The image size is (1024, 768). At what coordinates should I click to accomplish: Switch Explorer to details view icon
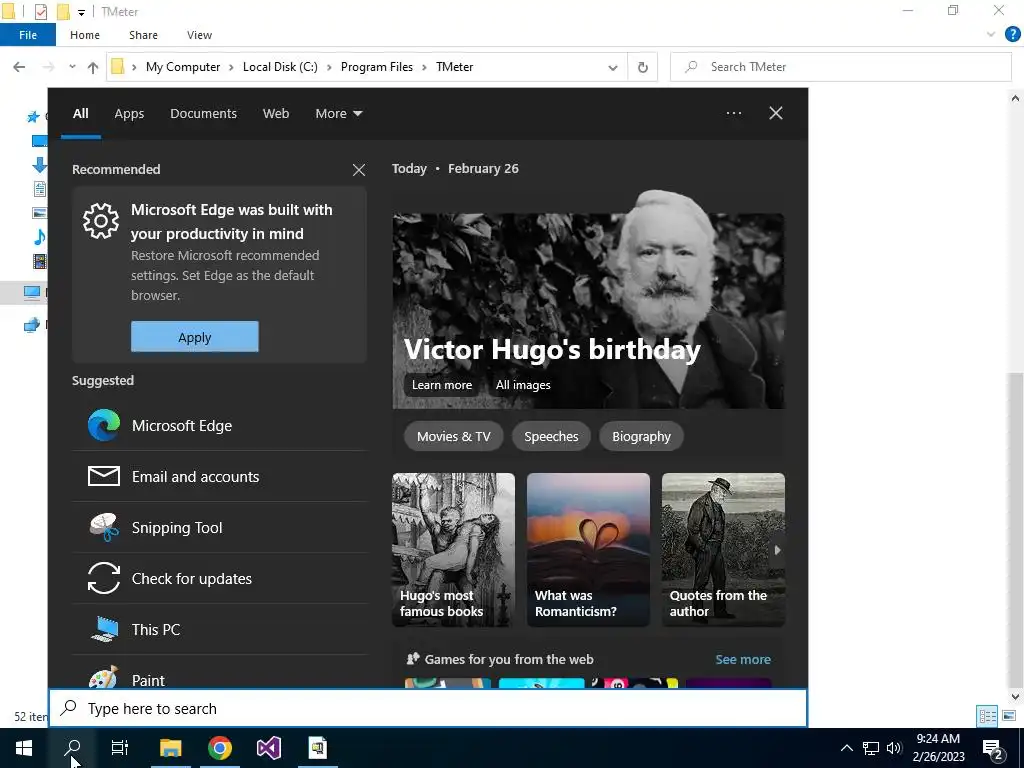pyautogui.click(x=987, y=716)
